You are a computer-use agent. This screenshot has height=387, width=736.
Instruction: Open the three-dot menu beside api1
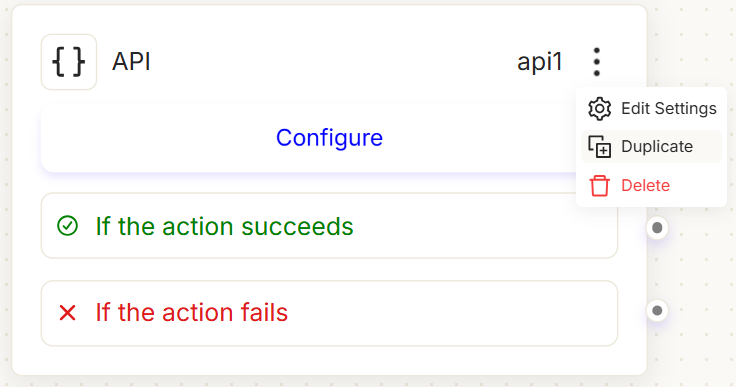pyautogui.click(x=597, y=62)
